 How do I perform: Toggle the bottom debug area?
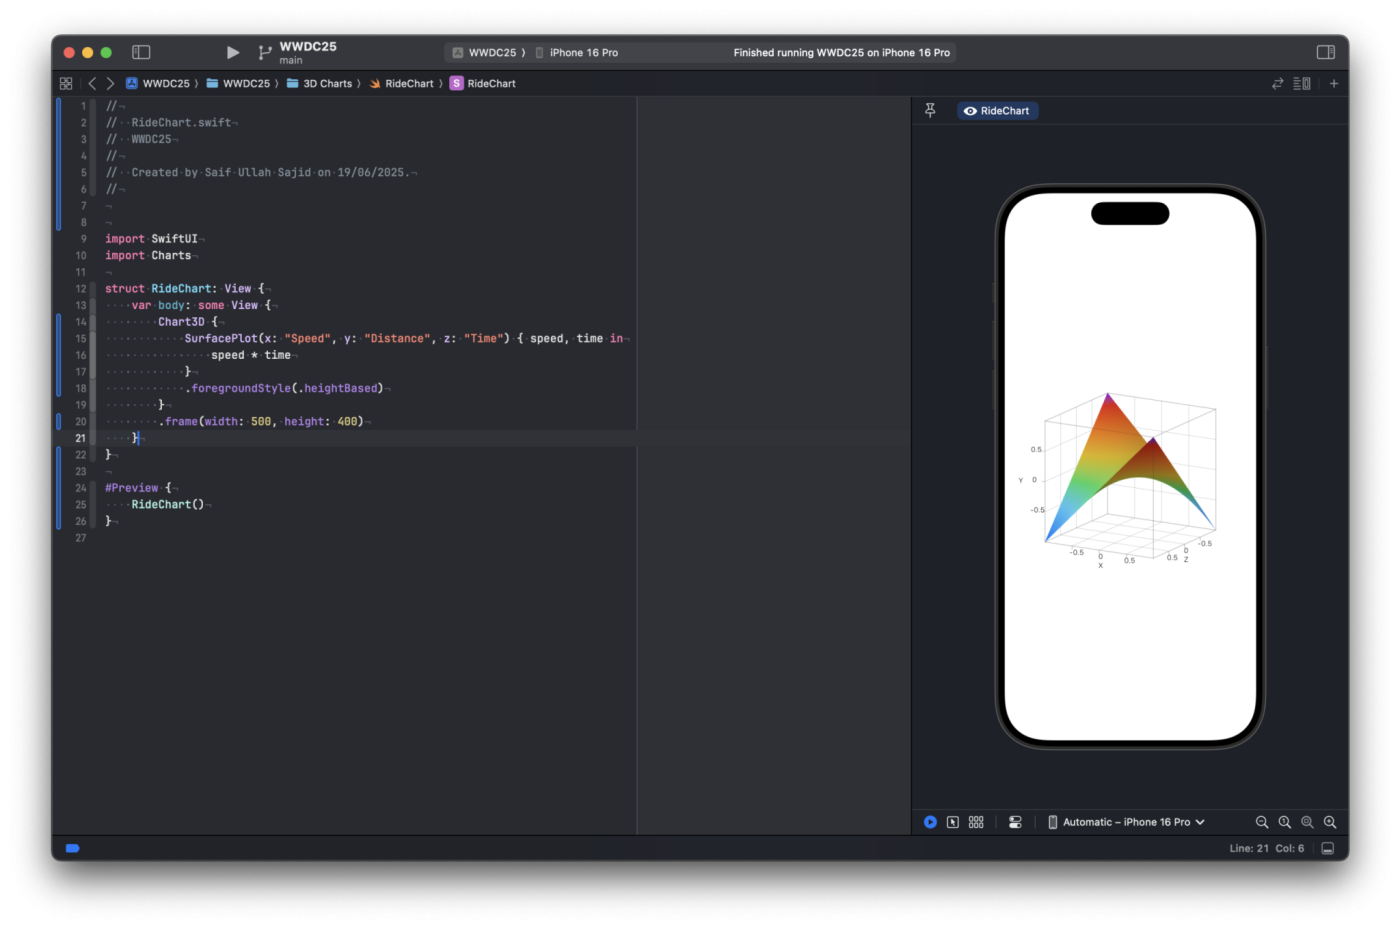click(1327, 848)
